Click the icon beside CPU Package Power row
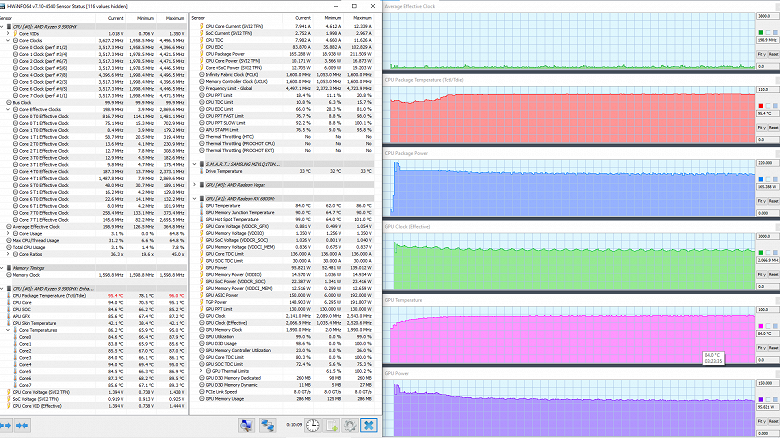The height and width of the screenshot is (438, 780). click(x=201, y=54)
